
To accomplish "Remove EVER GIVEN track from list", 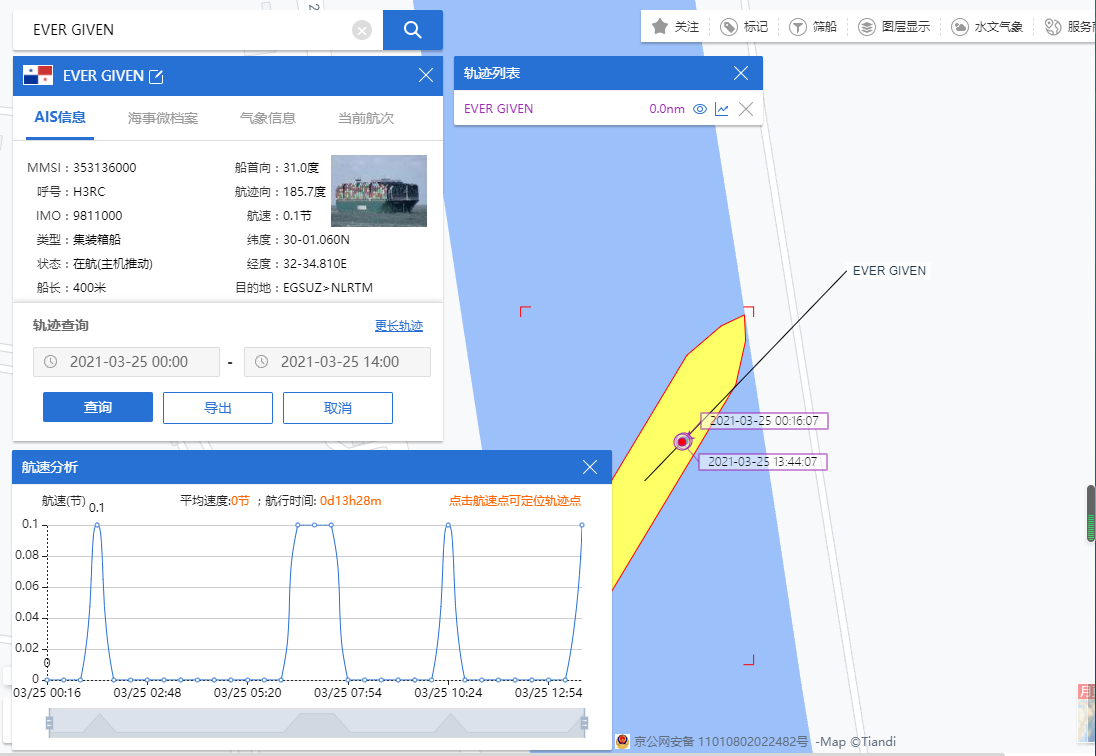I will tap(746, 109).
